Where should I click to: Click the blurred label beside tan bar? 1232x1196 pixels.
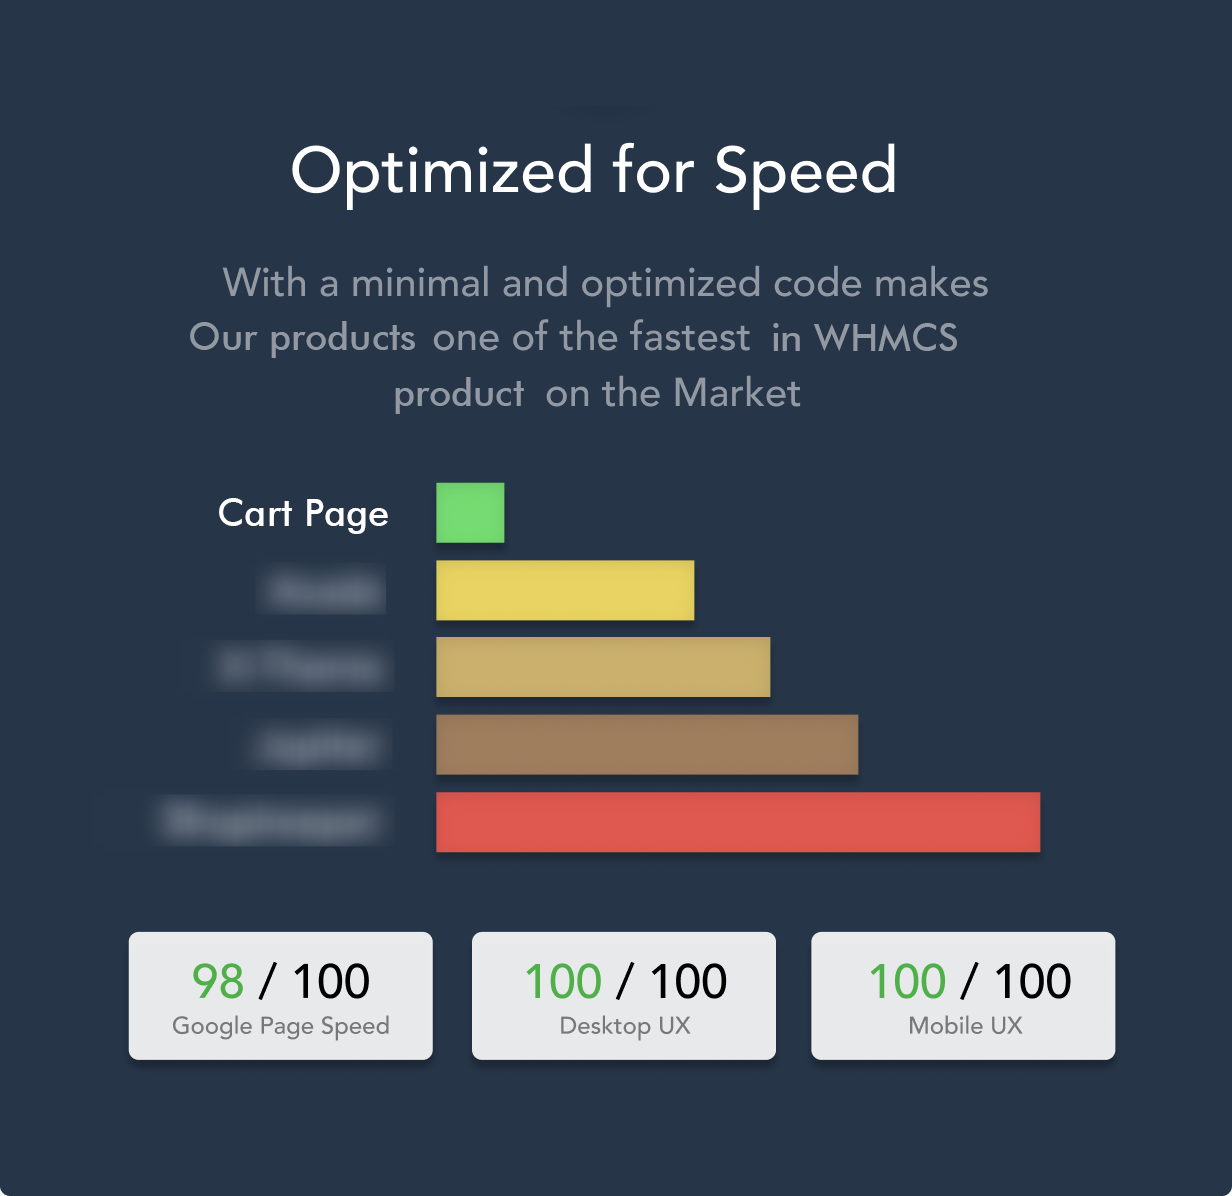pyautogui.click(x=300, y=667)
